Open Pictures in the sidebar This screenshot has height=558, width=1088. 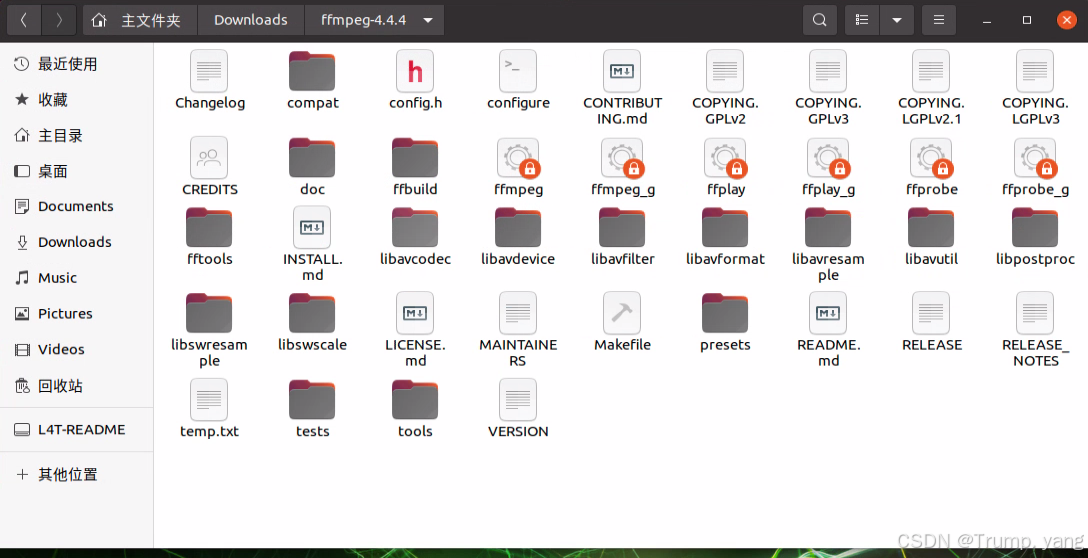pyautogui.click(x=76, y=314)
